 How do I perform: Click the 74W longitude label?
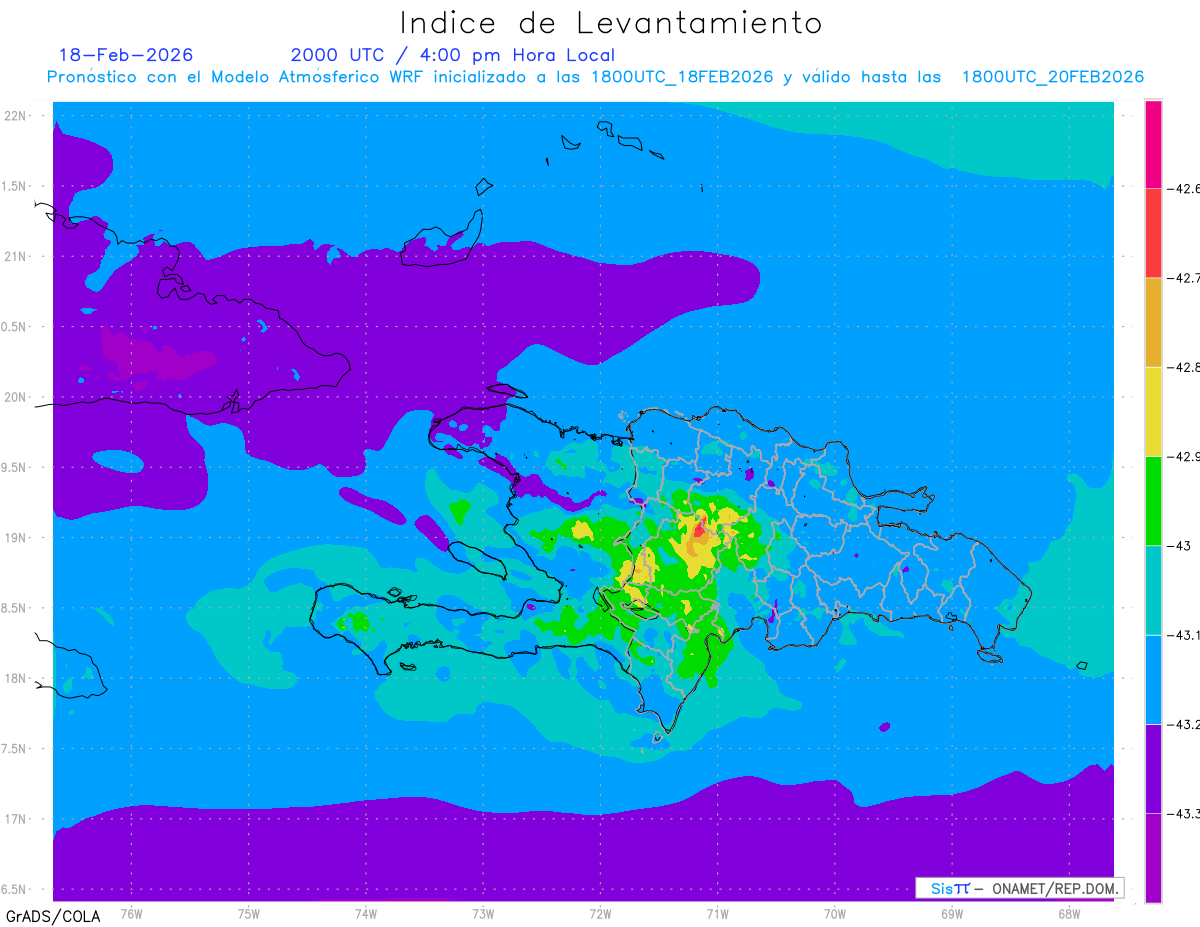pos(366,913)
